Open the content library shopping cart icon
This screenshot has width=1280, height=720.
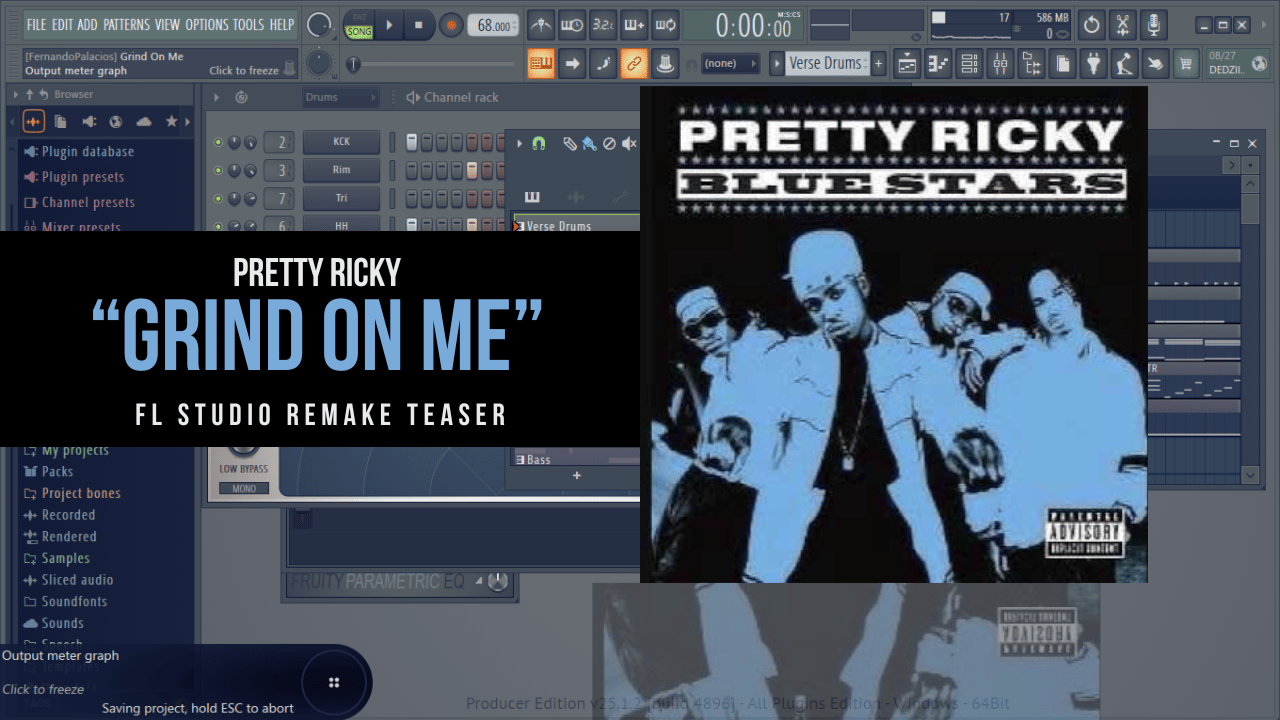pos(1187,64)
